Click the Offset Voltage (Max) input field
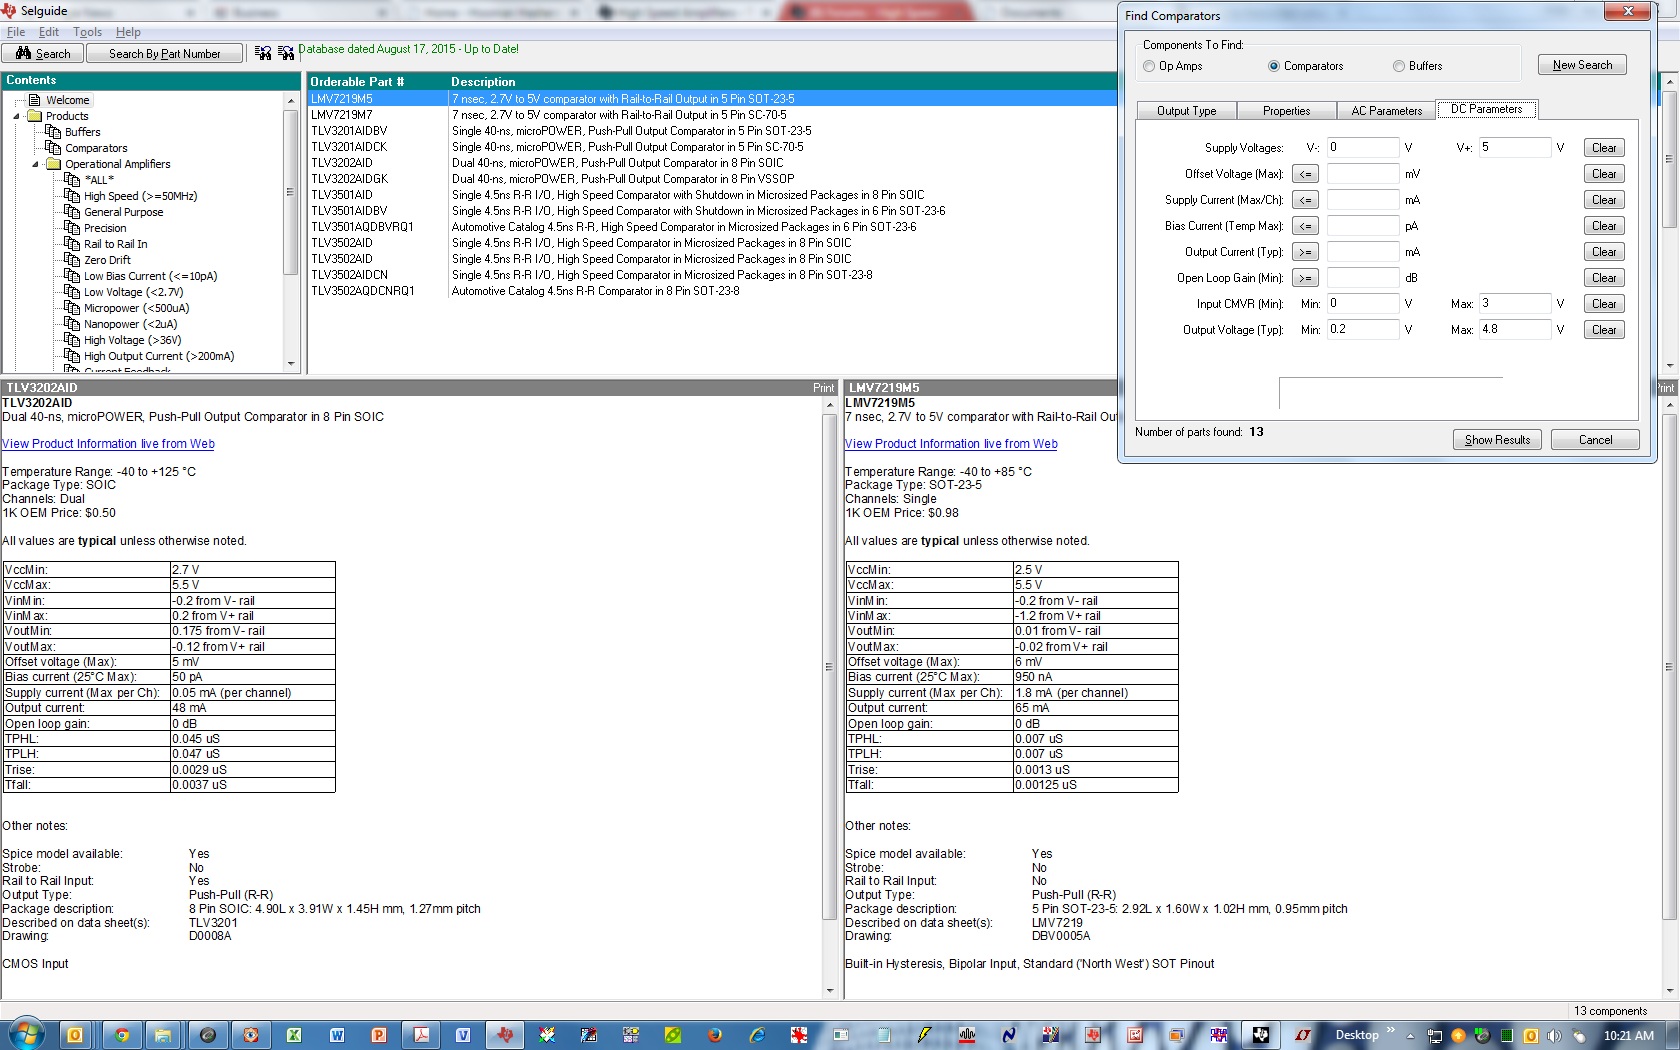This screenshot has width=1680, height=1050. click(1363, 173)
